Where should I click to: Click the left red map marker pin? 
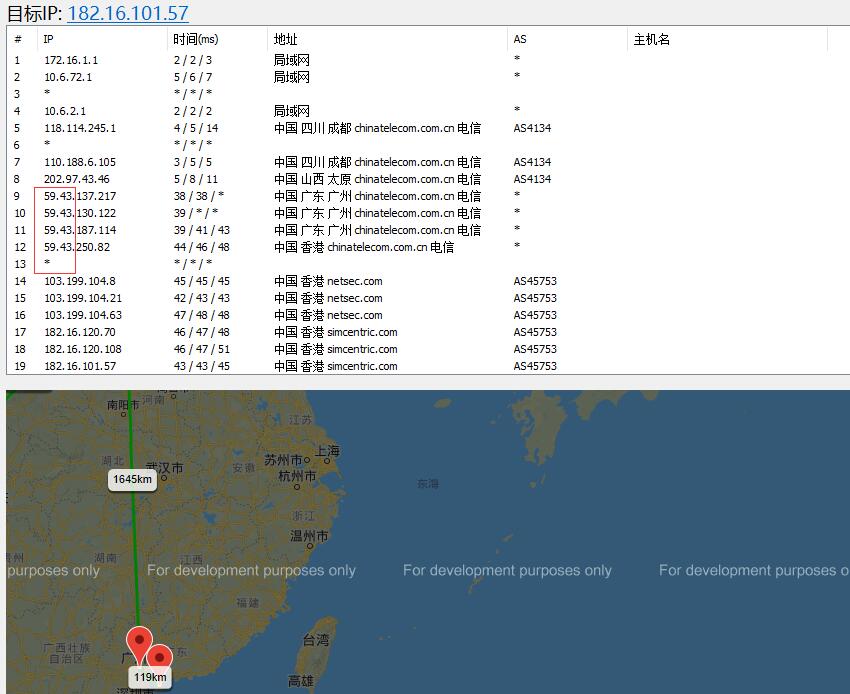click(x=139, y=644)
